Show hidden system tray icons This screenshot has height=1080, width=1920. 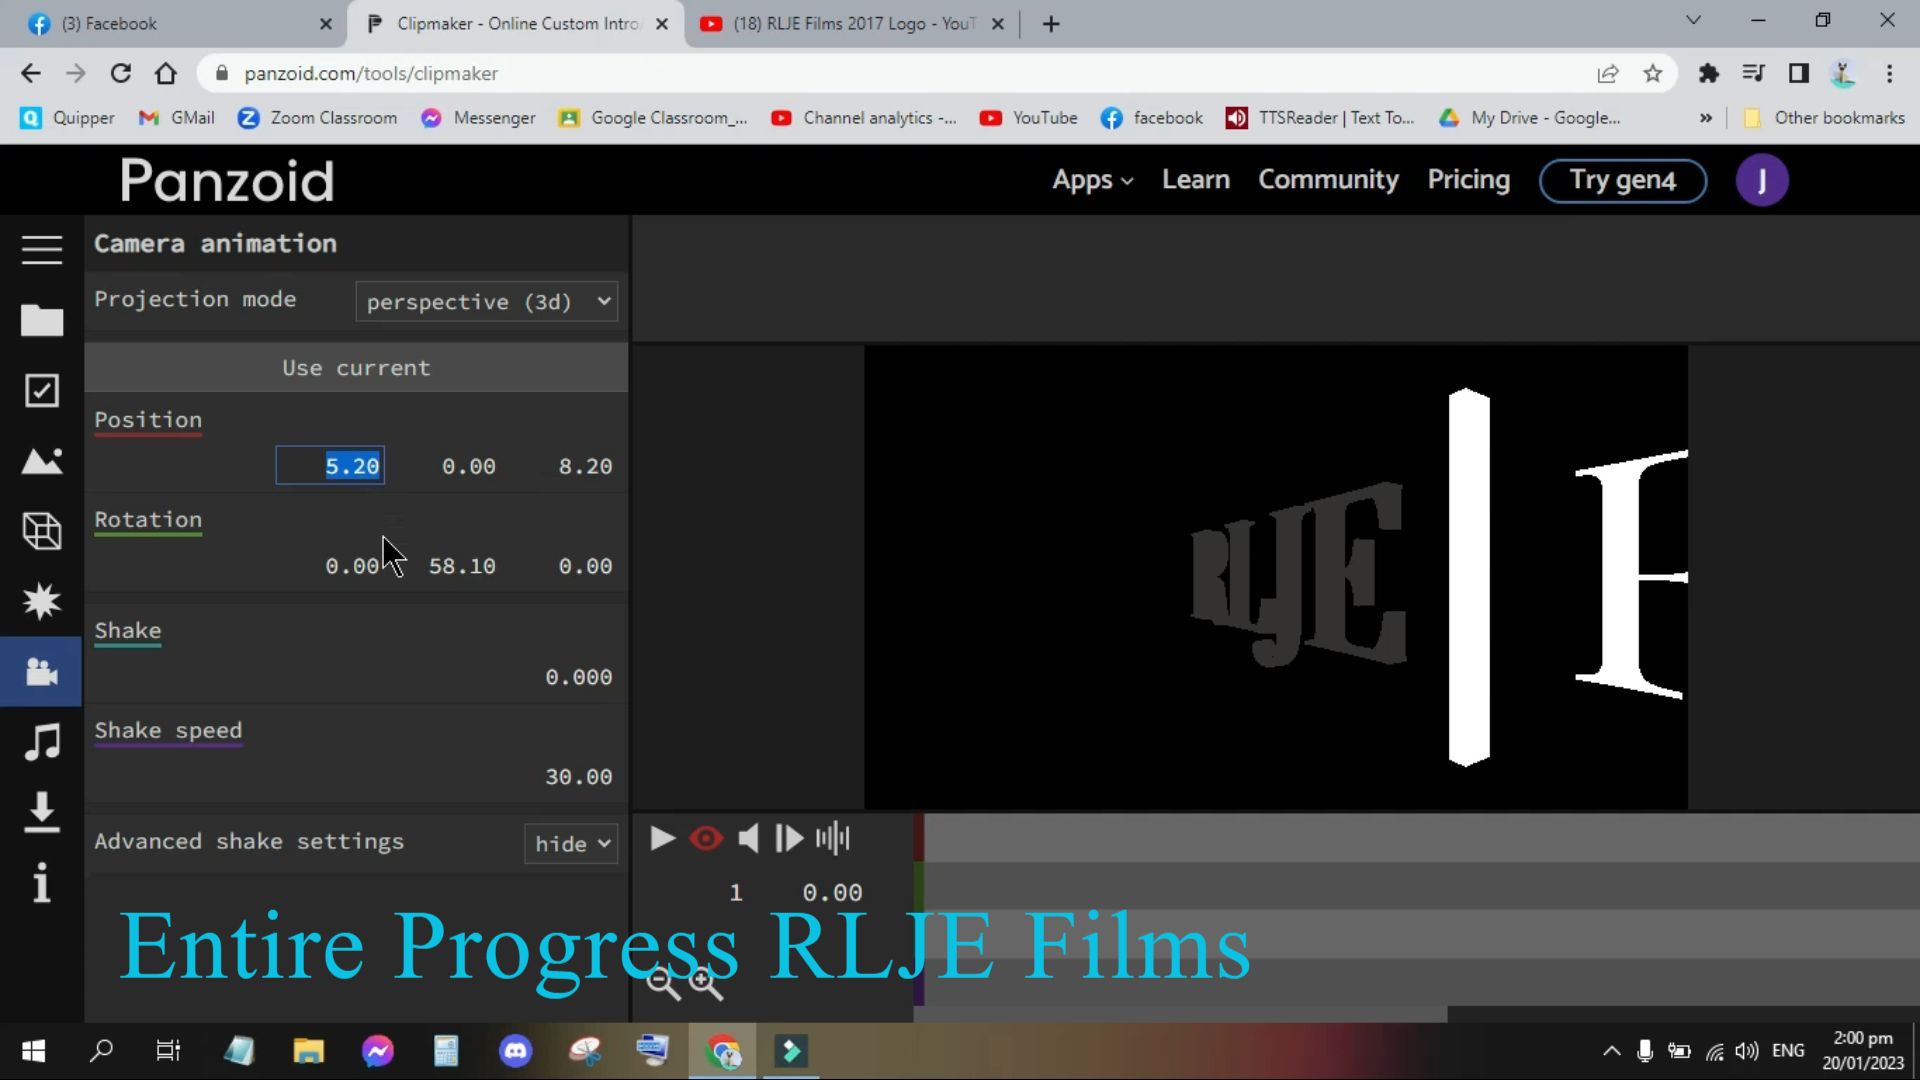pos(1611,1051)
